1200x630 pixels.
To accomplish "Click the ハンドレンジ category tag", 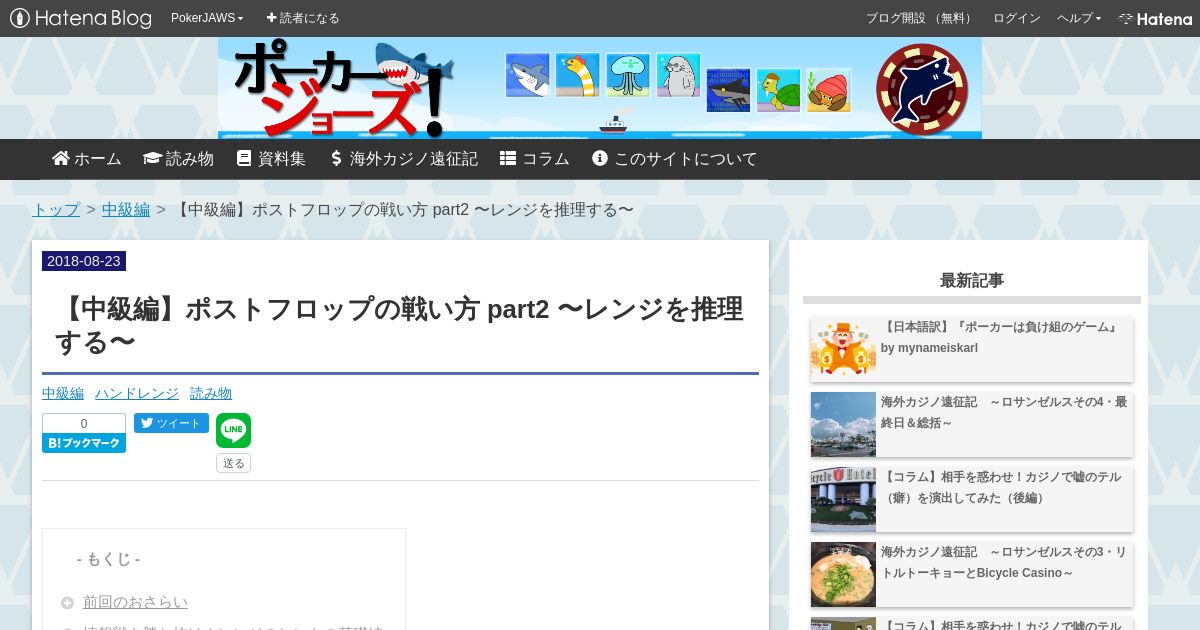I will point(137,394).
